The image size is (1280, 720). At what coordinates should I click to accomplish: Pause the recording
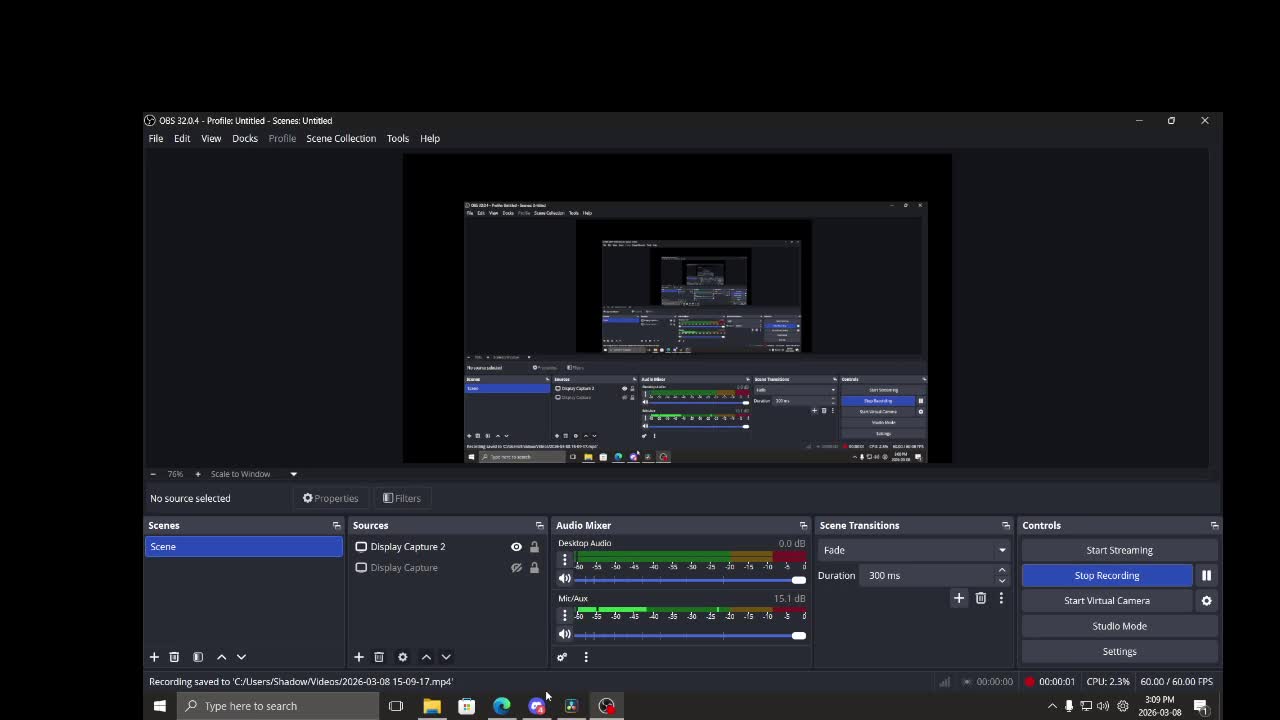point(1206,575)
